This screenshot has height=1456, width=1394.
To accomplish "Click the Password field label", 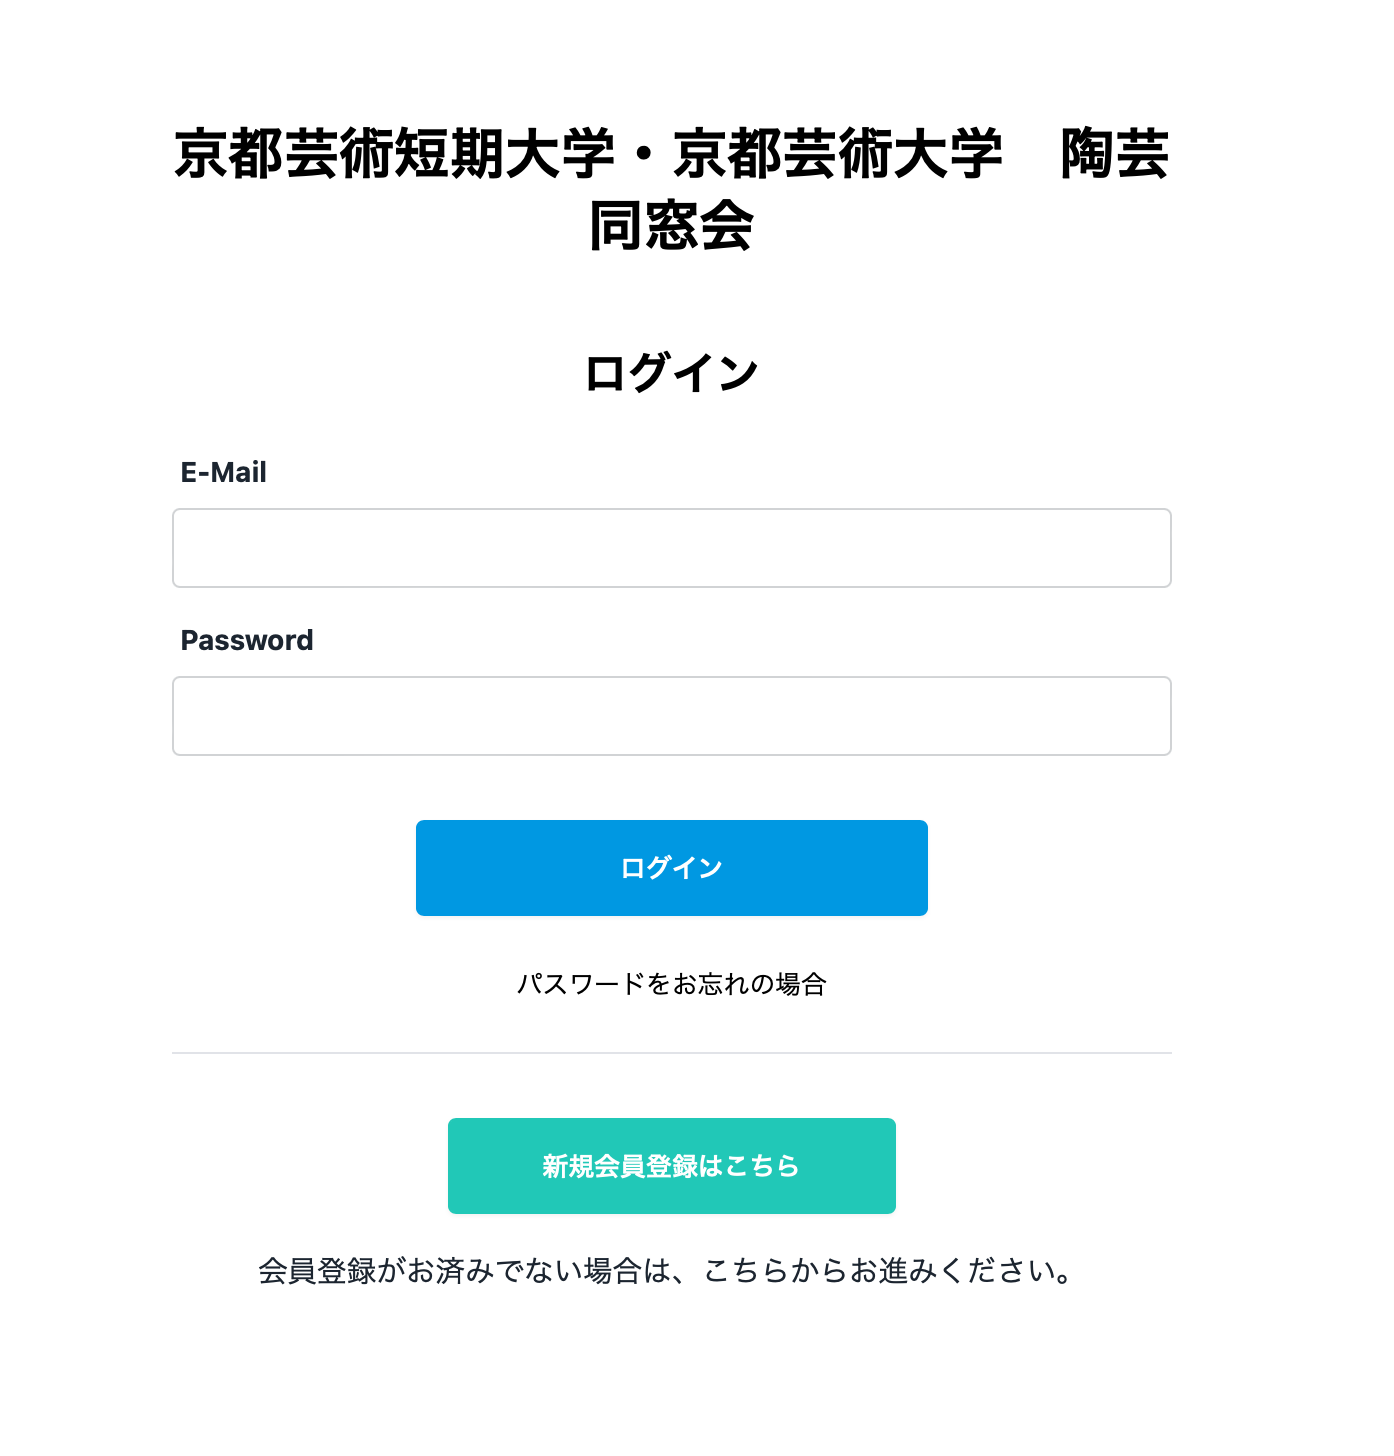I will pos(246,639).
